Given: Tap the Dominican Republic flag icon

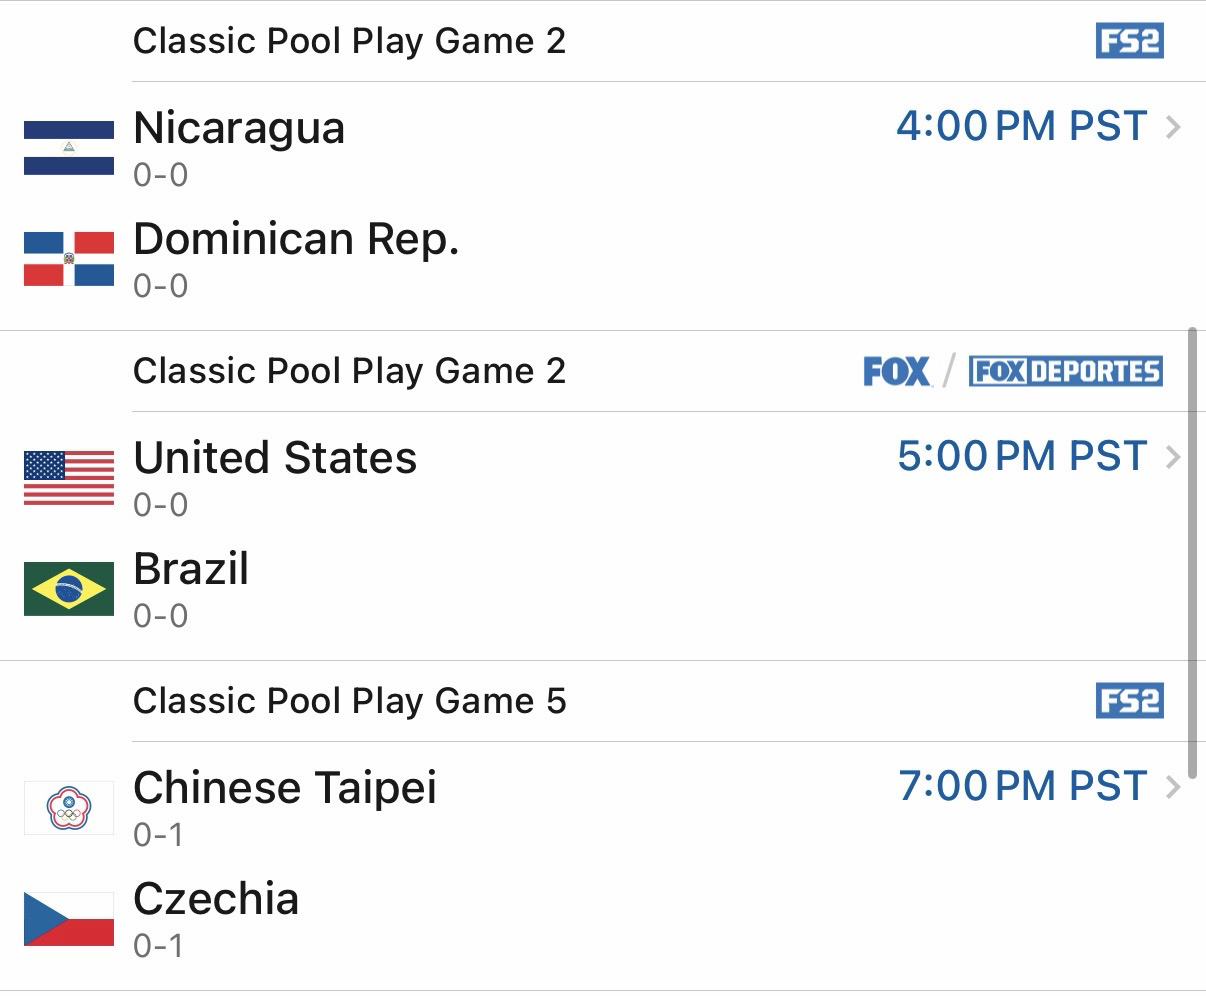Looking at the screenshot, I should click(x=69, y=259).
